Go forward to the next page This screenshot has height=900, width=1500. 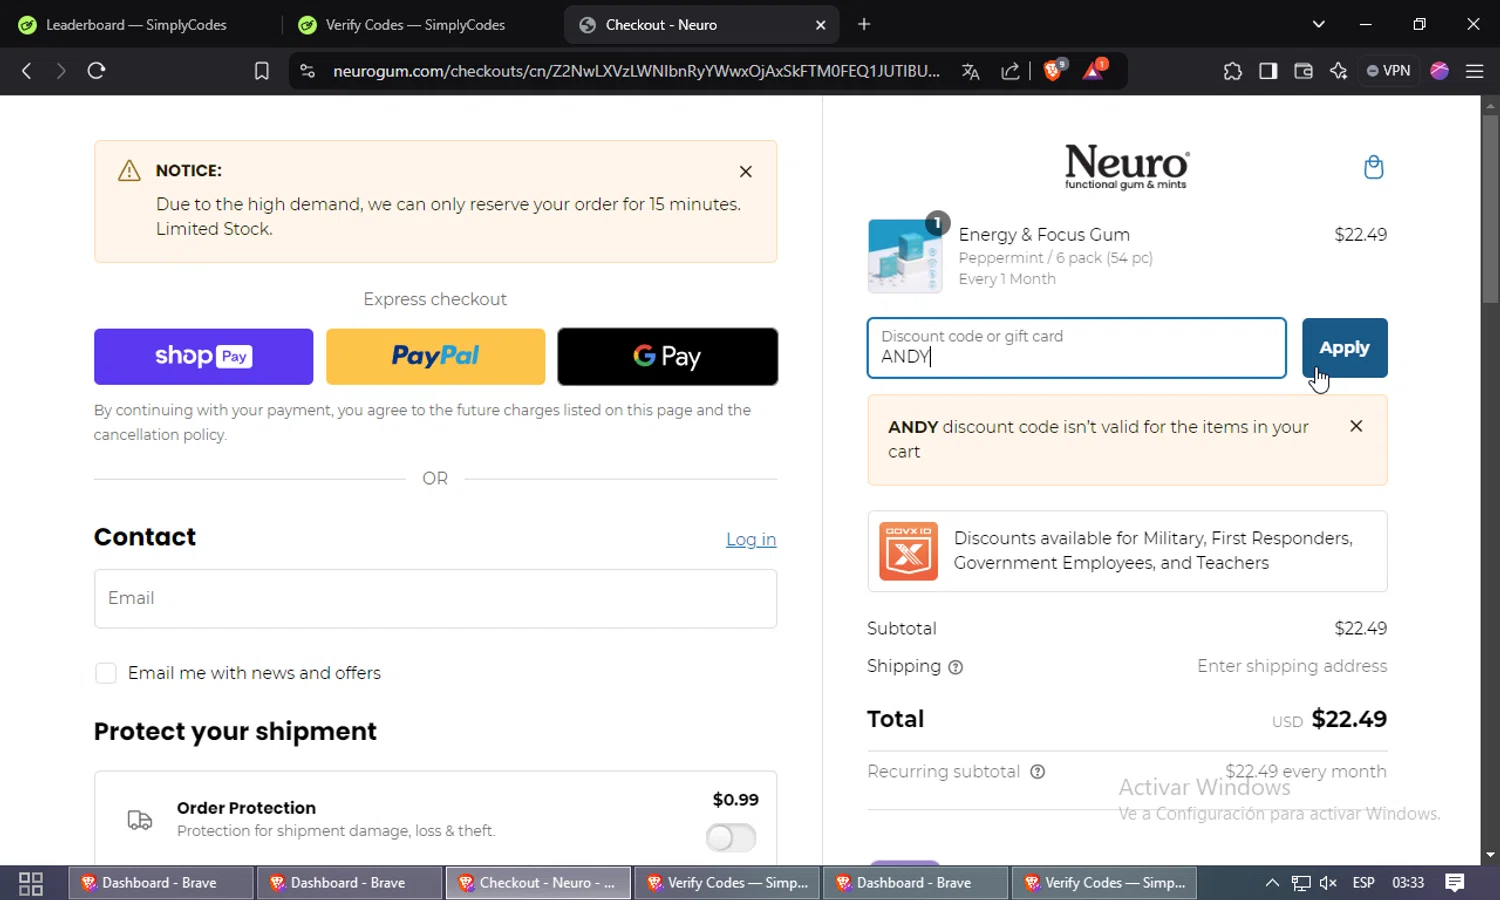61,71
